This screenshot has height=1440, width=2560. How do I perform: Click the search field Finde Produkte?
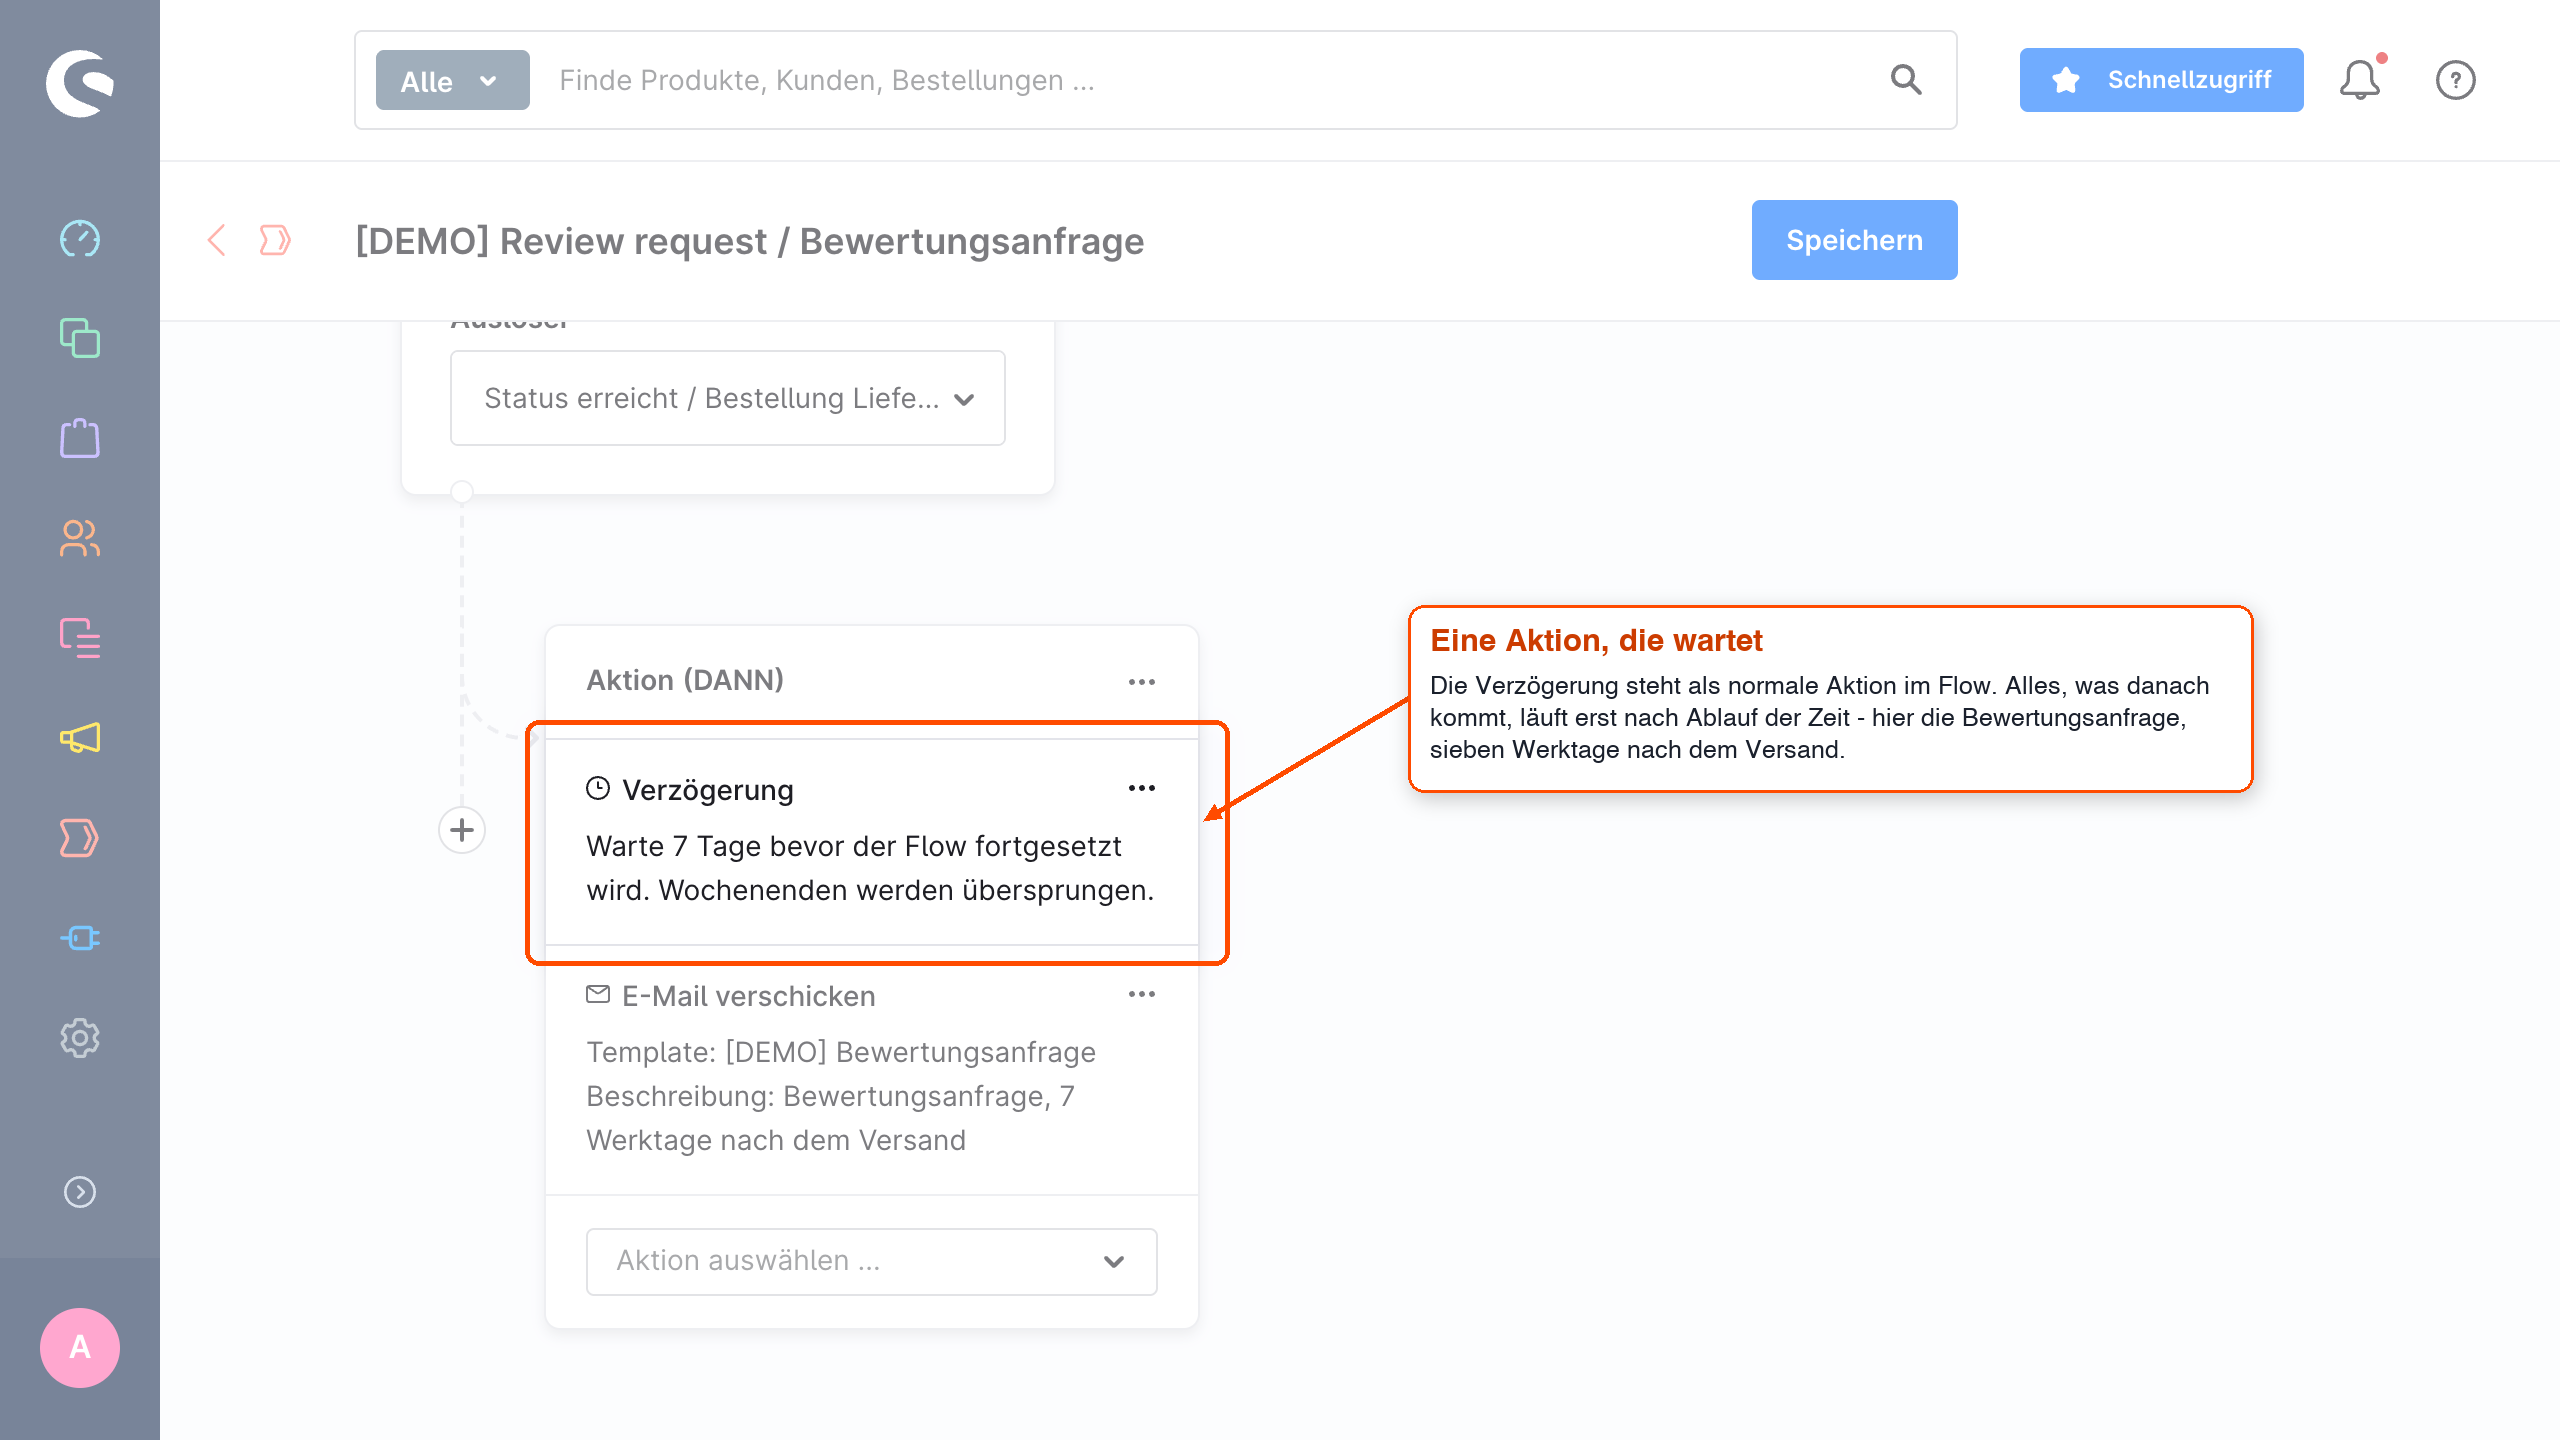[x=1210, y=80]
